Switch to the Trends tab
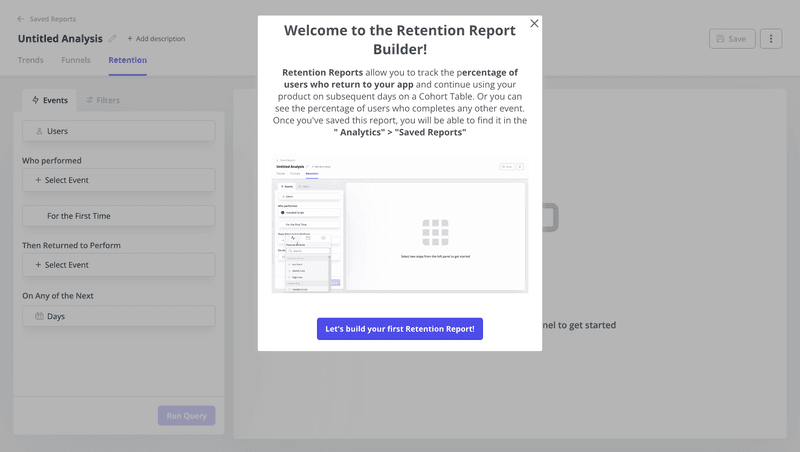 [31, 60]
